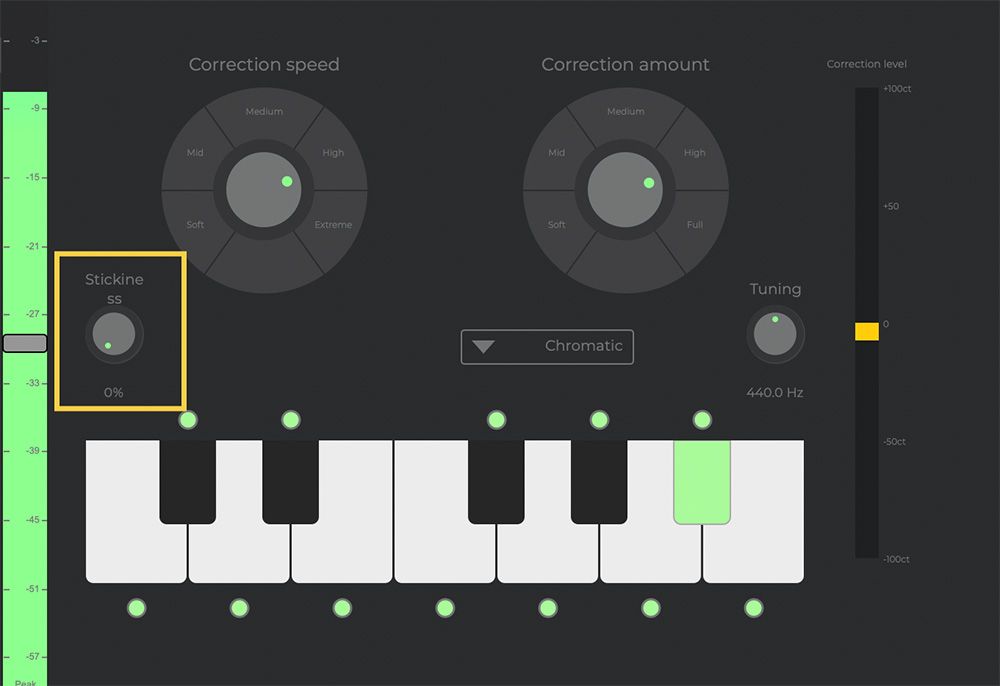
Task: Choose Medium on Correction speed dial
Action: [264, 112]
